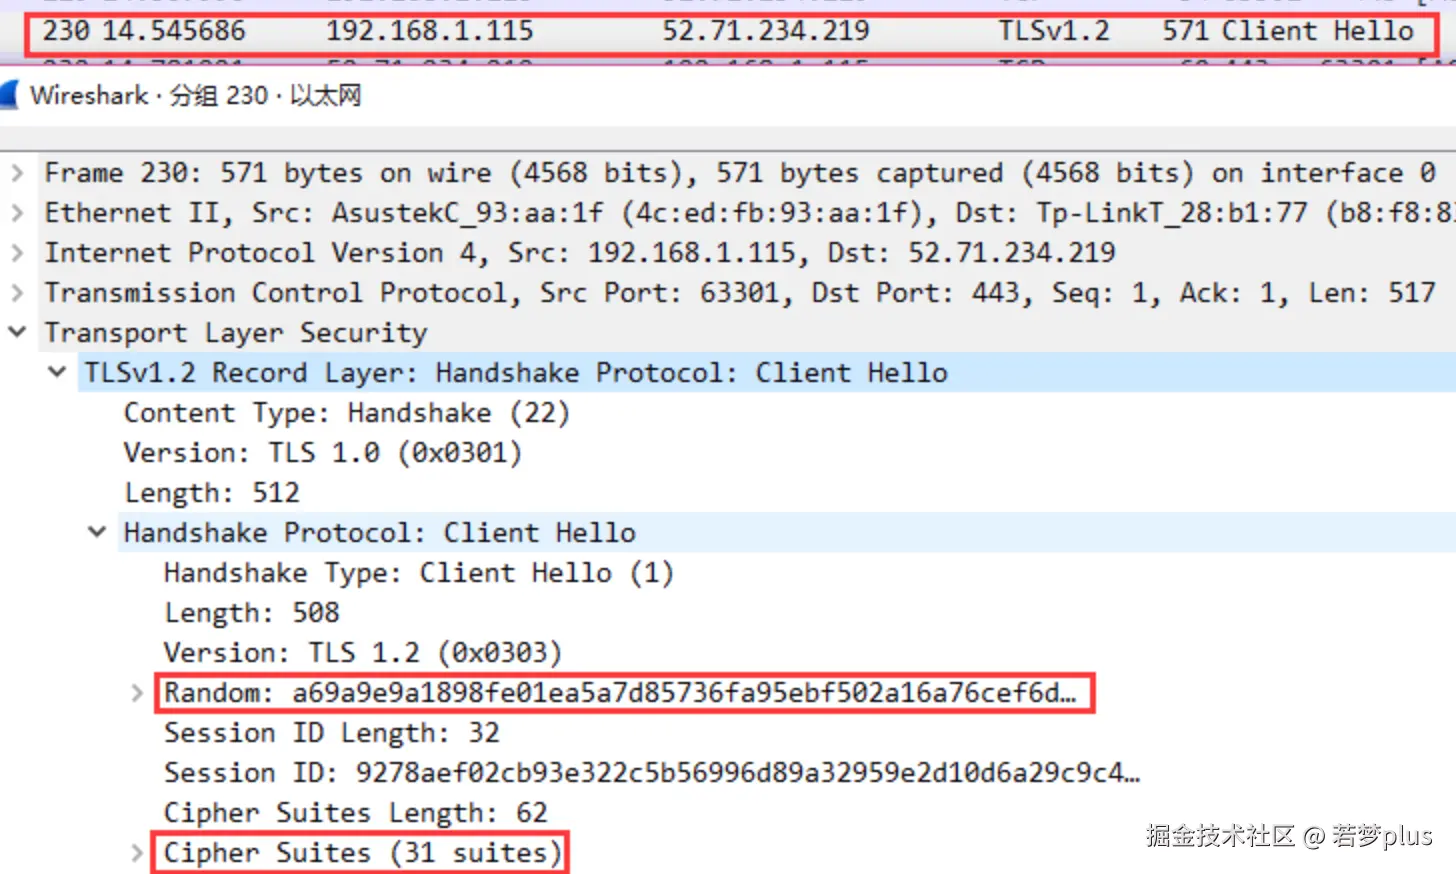This screenshot has height=874, width=1456.
Task: Select Cipher Suites Length: 62 line
Action: click(355, 813)
